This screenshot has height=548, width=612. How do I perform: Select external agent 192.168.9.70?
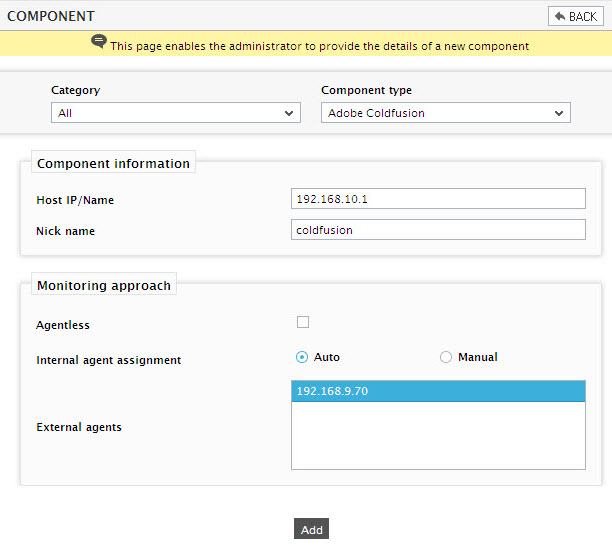point(438,391)
